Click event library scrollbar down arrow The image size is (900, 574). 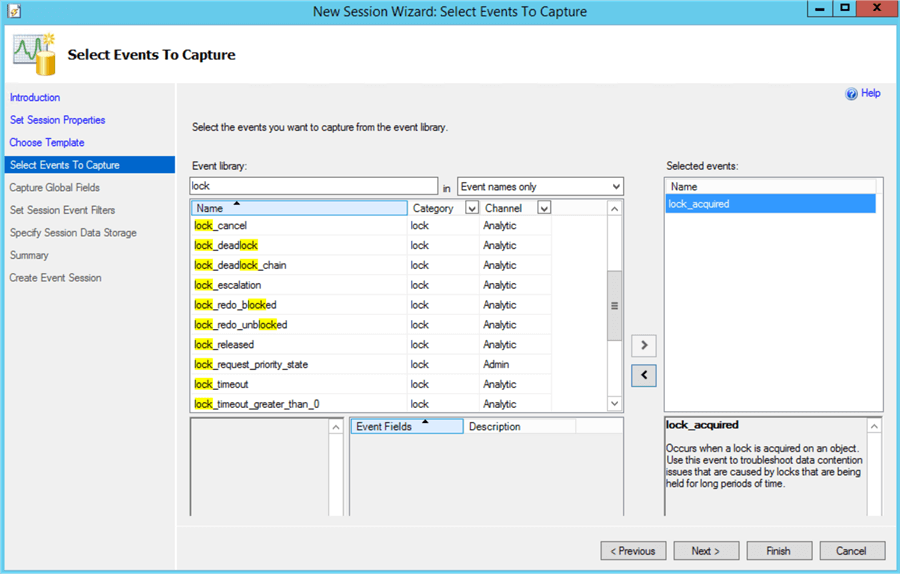614,404
